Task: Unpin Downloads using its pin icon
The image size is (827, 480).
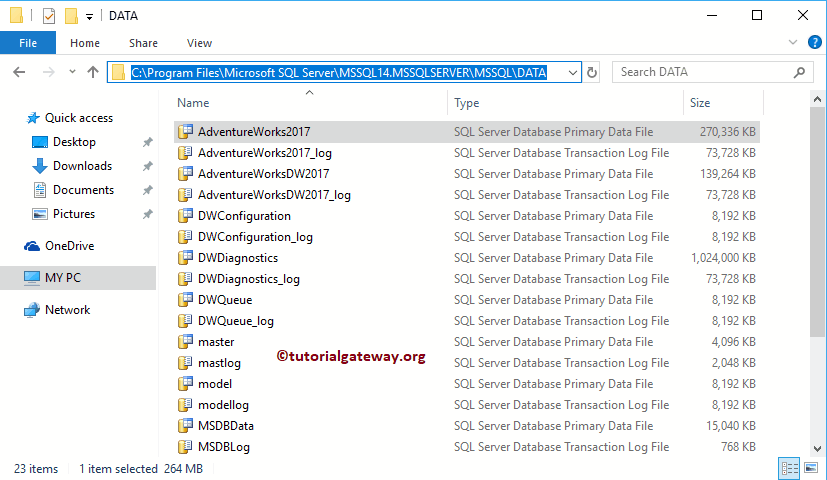Action: click(148, 166)
